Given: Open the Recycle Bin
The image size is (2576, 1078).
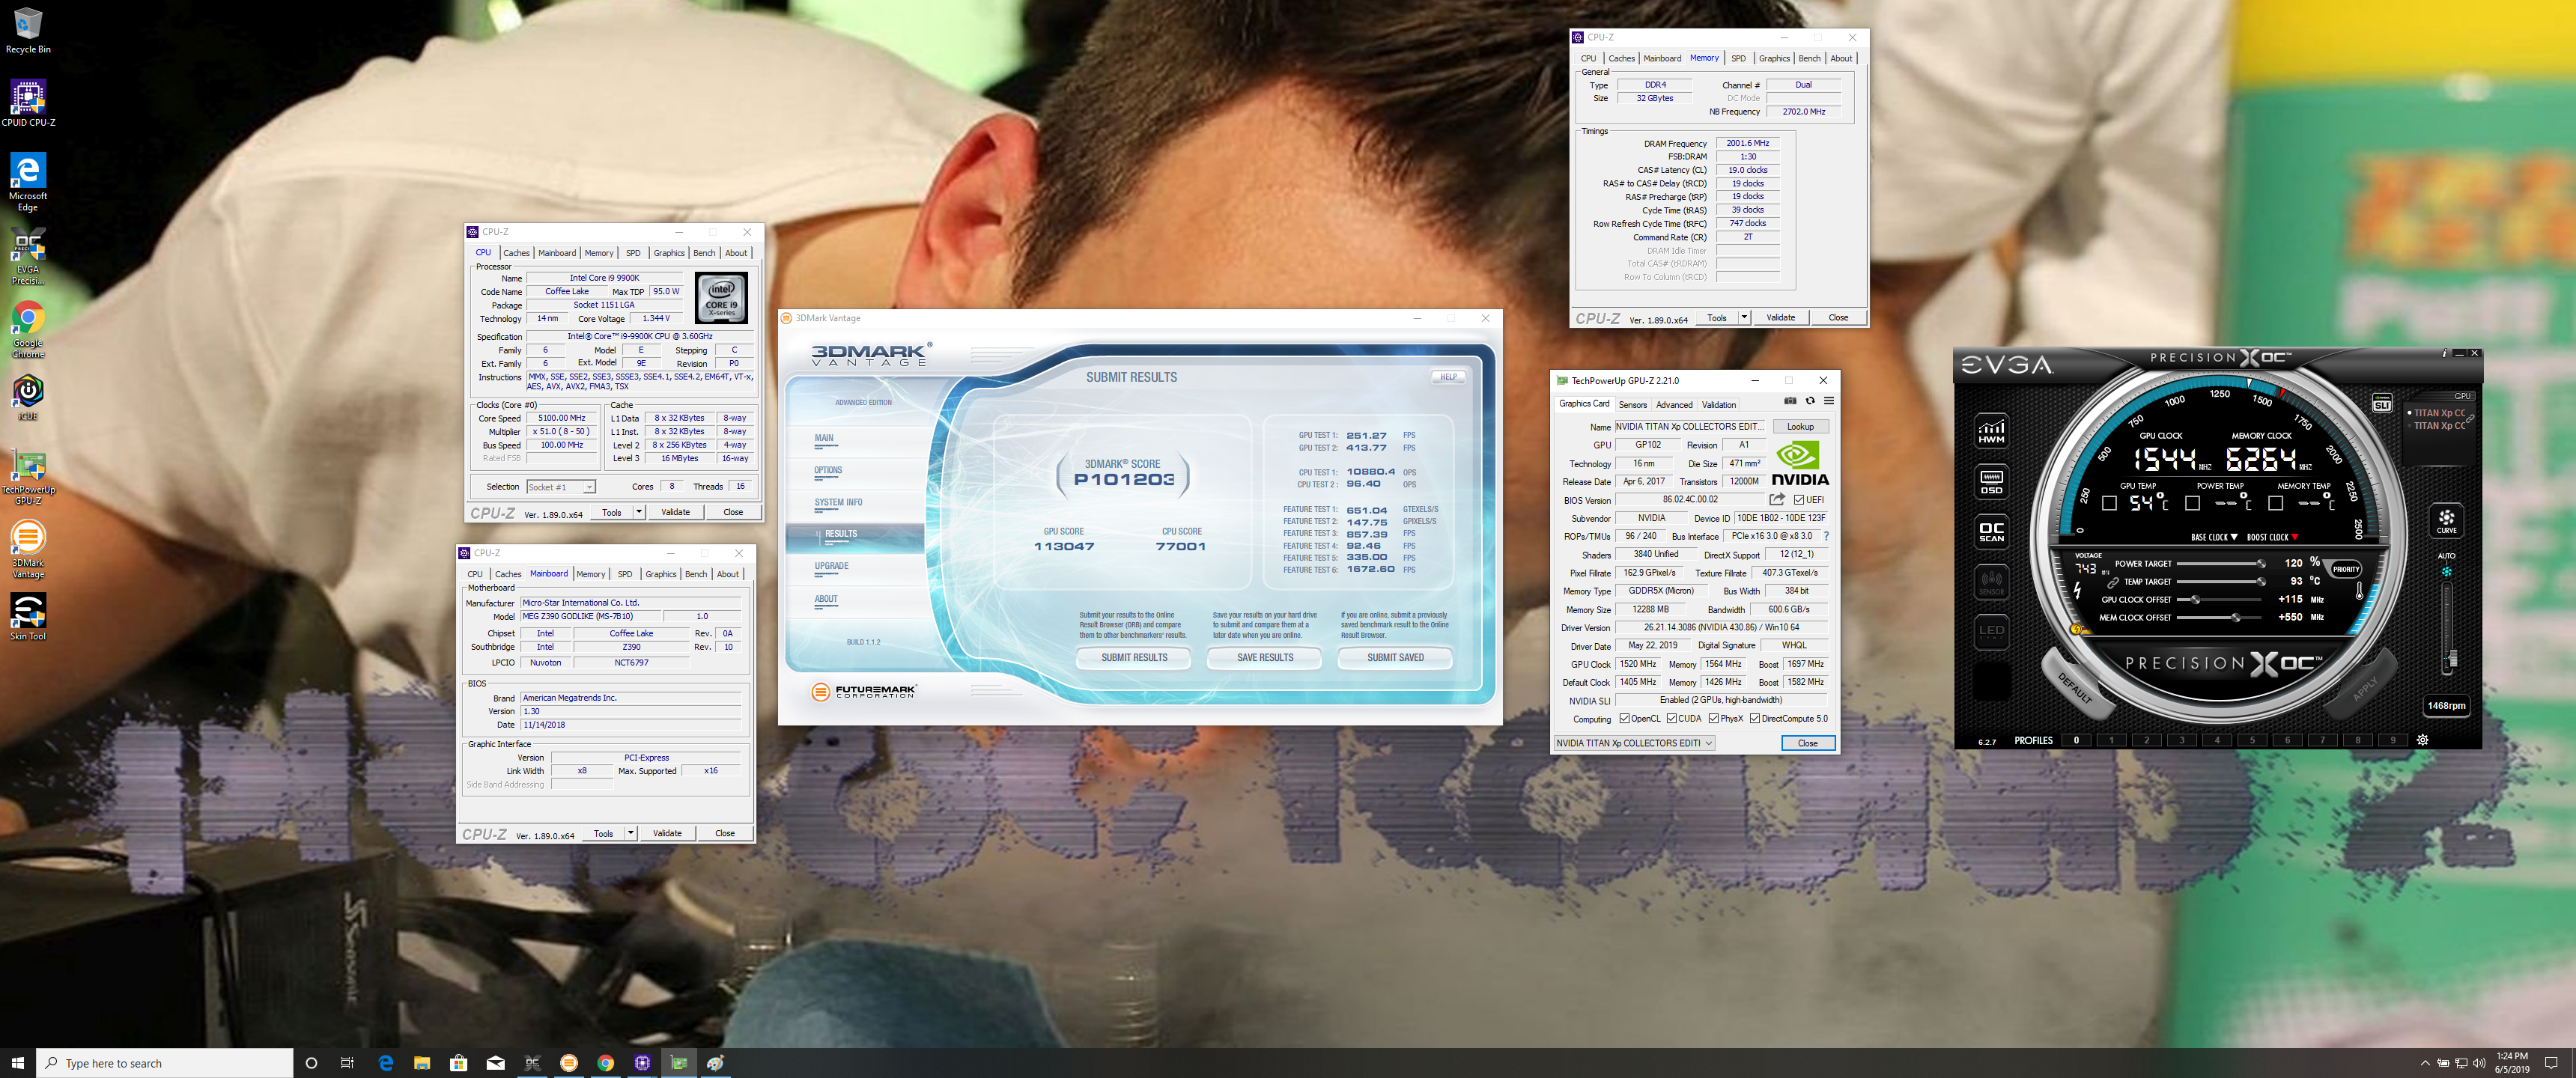Looking at the screenshot, I should point(28,30).
